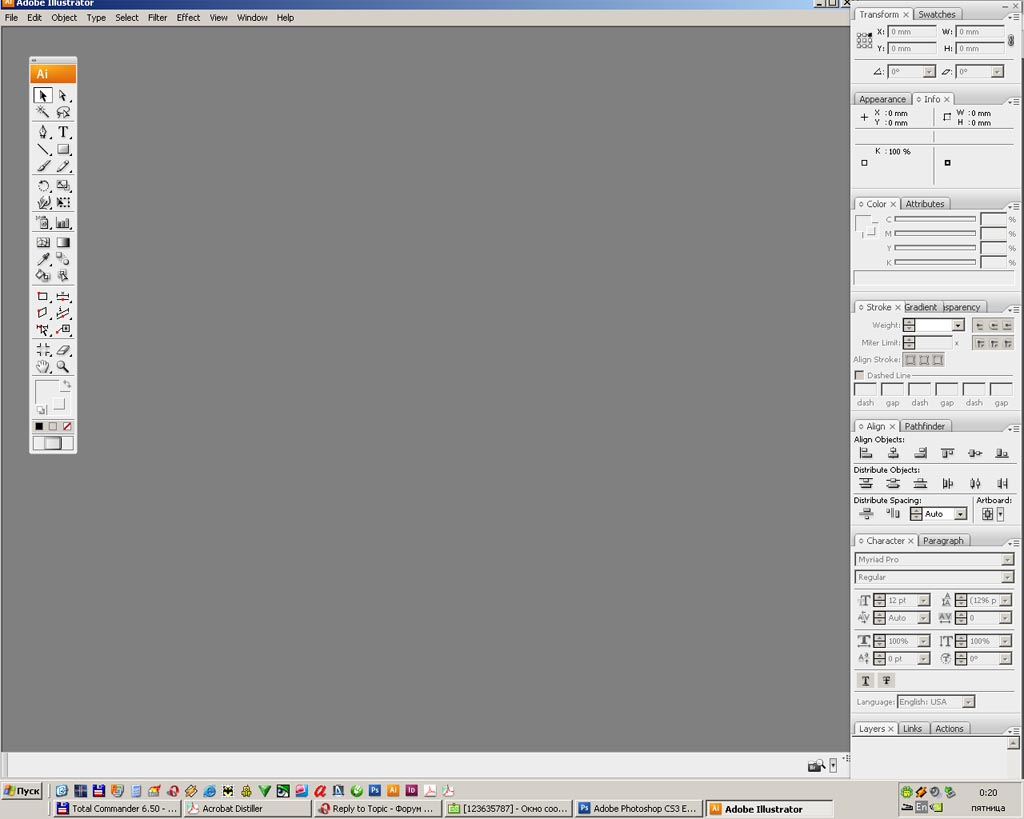
Task: Click Vertical Align Top button
Action: pyautogui.click(x=948, y=453)
